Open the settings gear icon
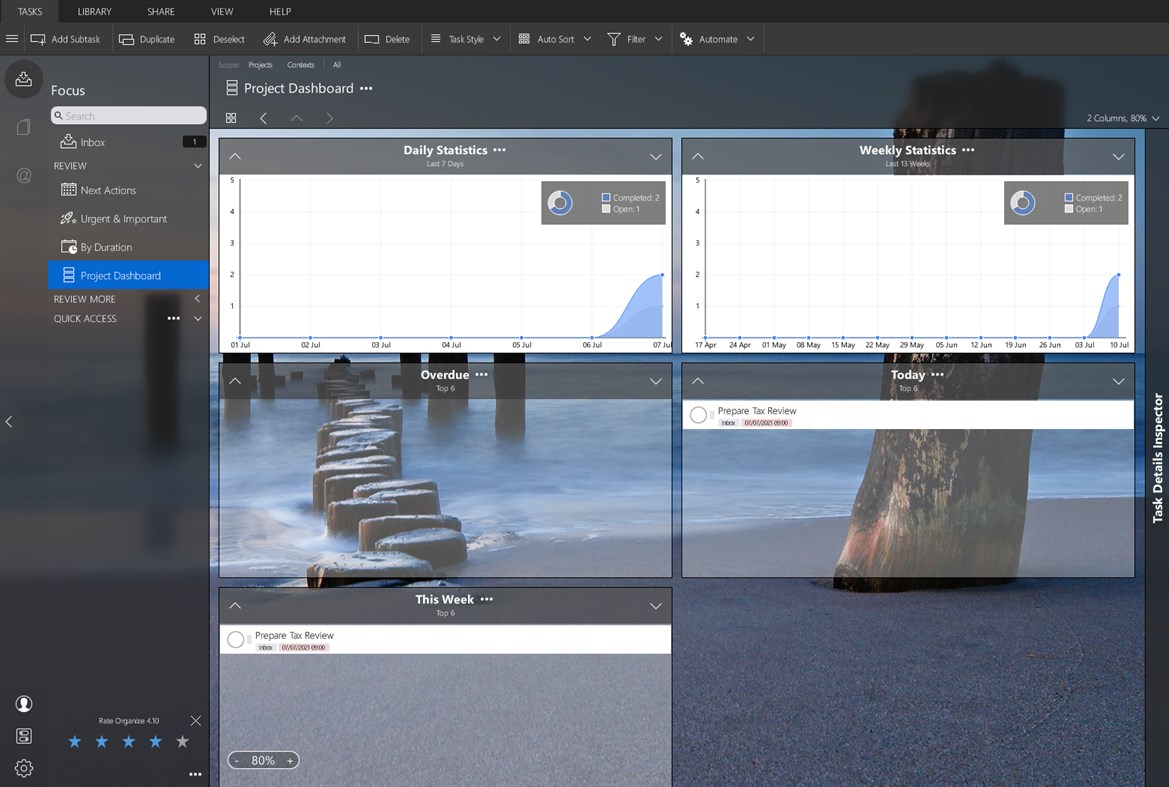 (24, 768)
